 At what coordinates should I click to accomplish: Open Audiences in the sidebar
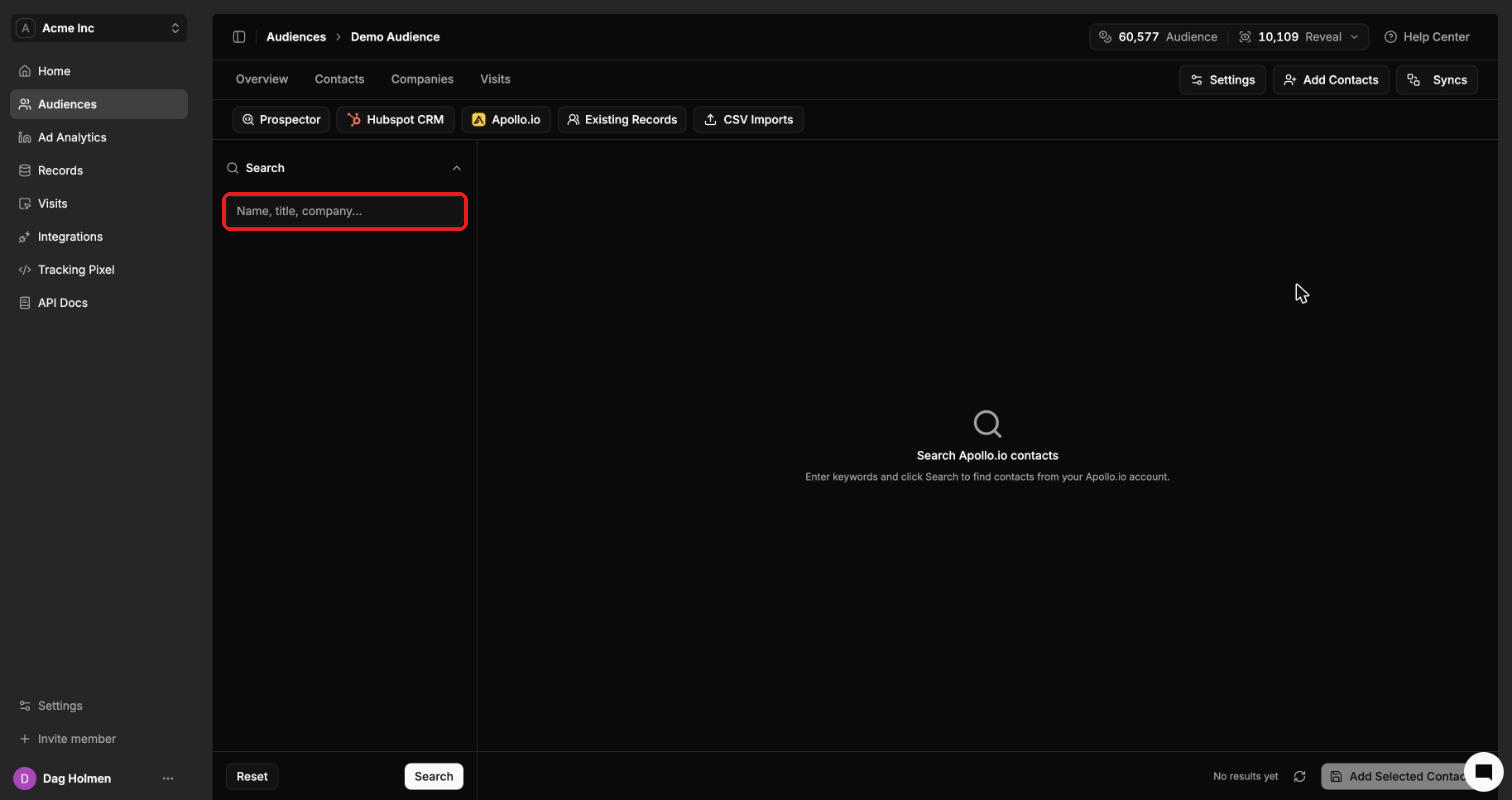pyautogui.click(x=99, y=104)
